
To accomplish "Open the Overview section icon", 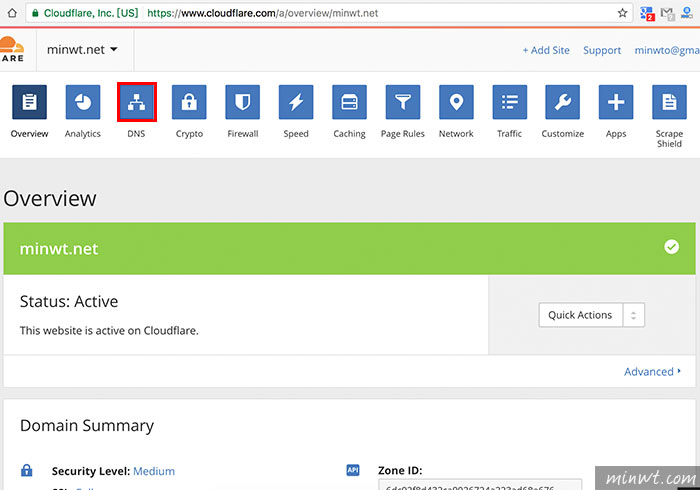I will click(29, 102).
